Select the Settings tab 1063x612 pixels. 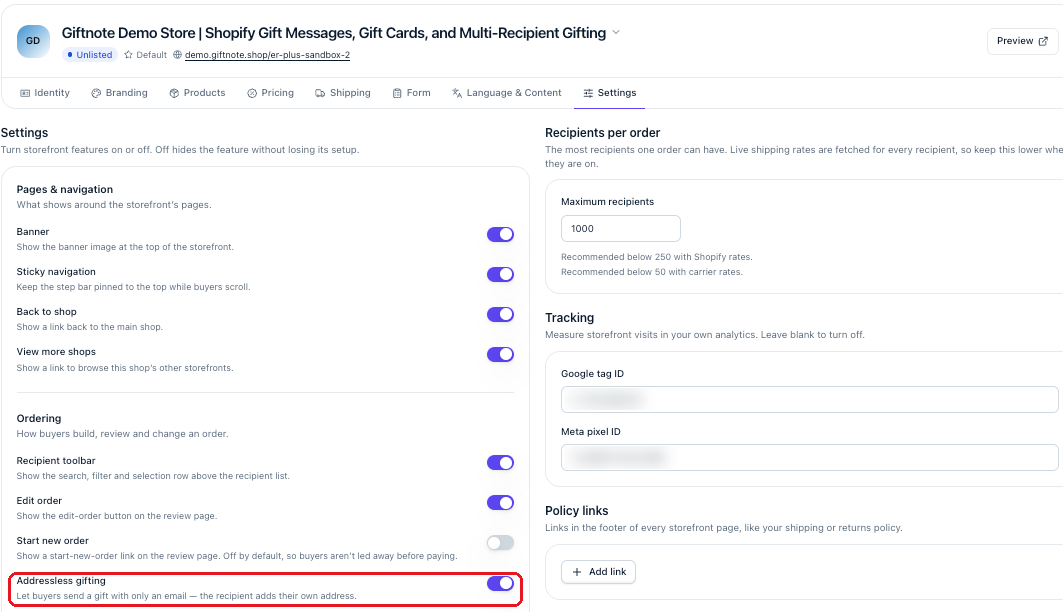609,93
